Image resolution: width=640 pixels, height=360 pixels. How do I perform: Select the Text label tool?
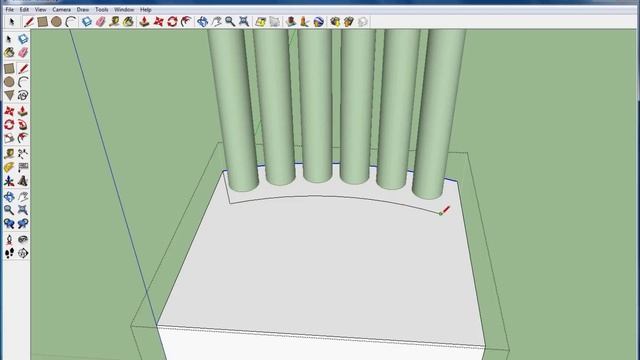(x=23, y=167)
